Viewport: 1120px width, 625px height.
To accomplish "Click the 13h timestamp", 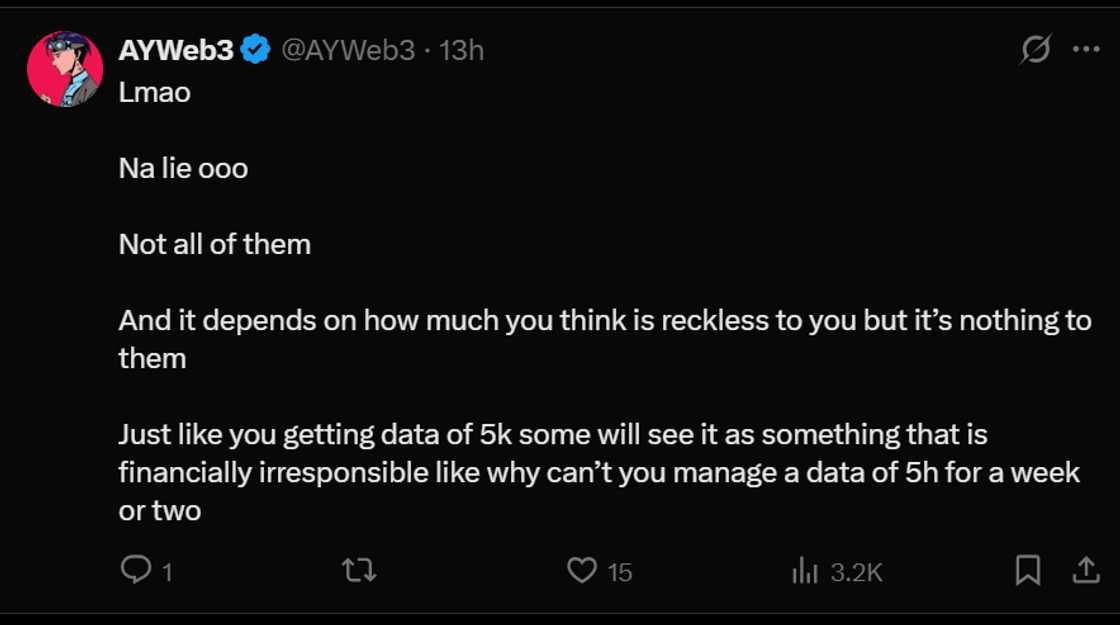I will [461, 50].
